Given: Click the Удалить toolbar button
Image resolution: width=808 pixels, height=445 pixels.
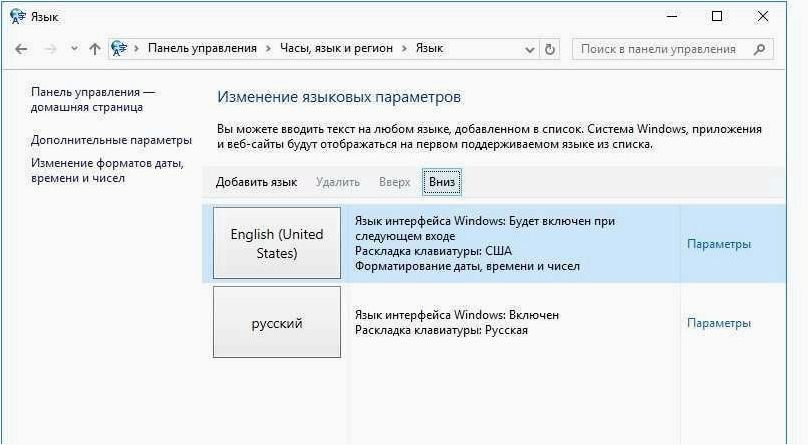Looking at the screenshot, I should pos(338,182).
